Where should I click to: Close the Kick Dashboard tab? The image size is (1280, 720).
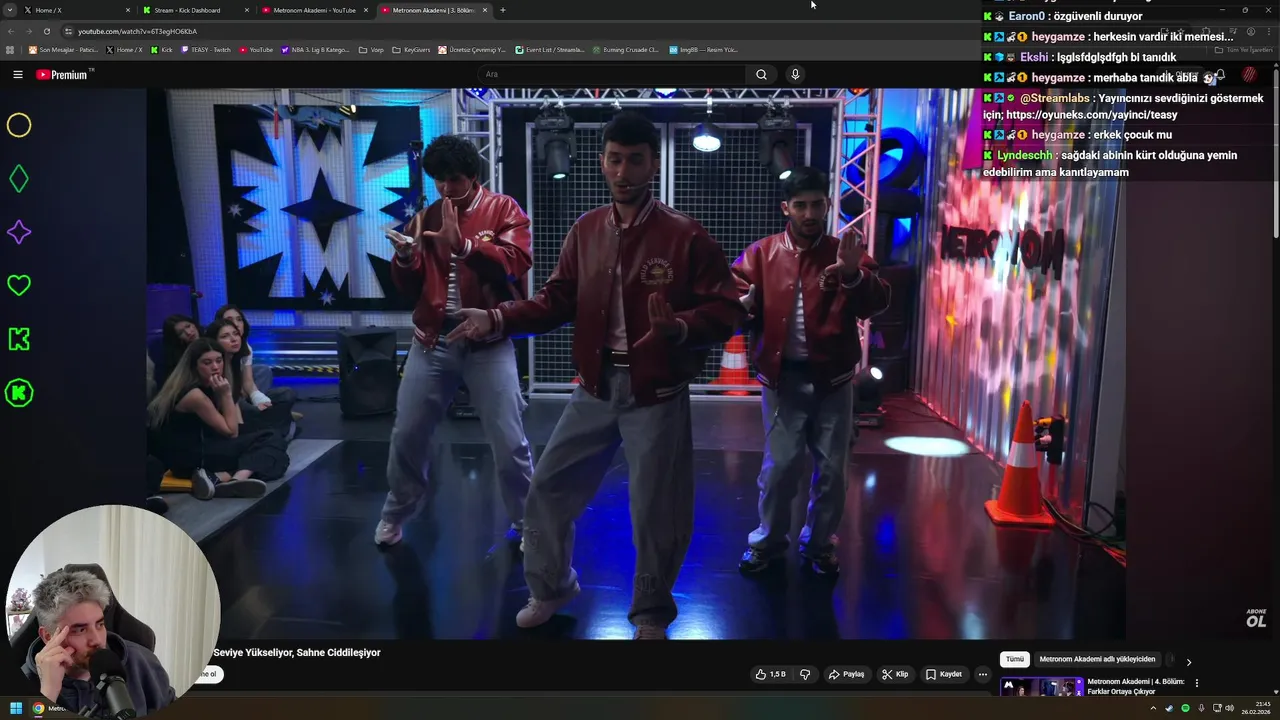(247, 10)
